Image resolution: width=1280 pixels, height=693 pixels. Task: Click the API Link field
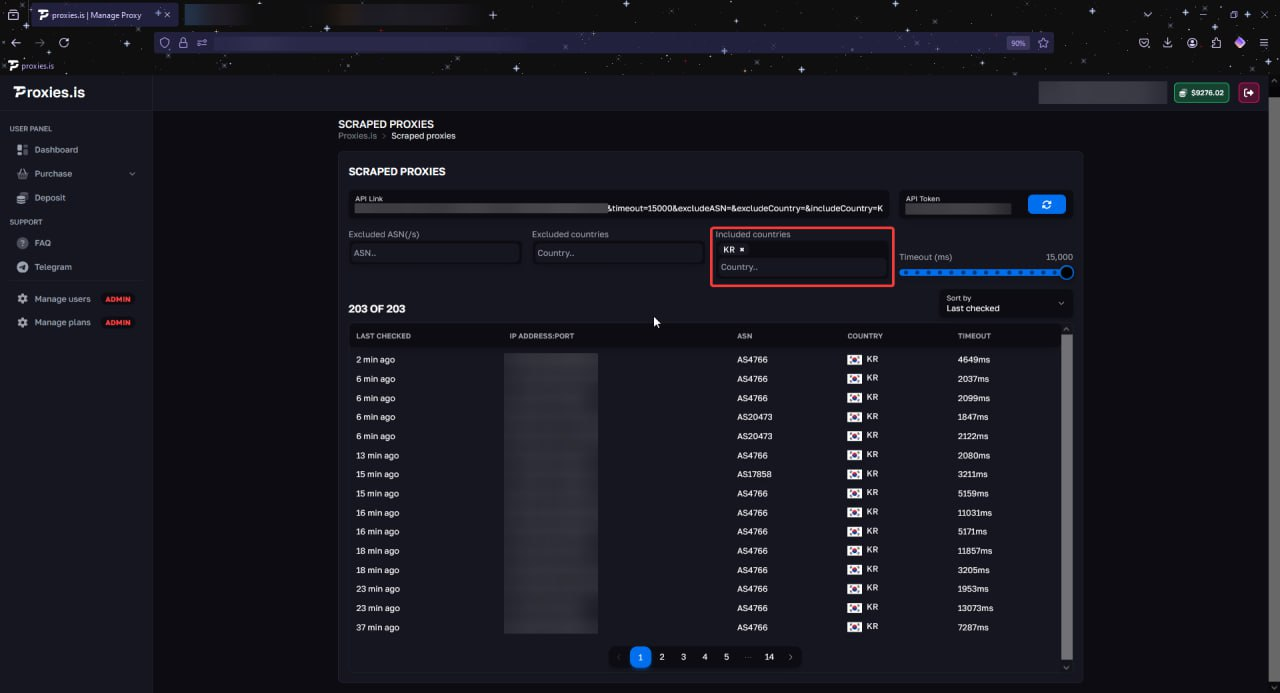(x=618, y=204)
